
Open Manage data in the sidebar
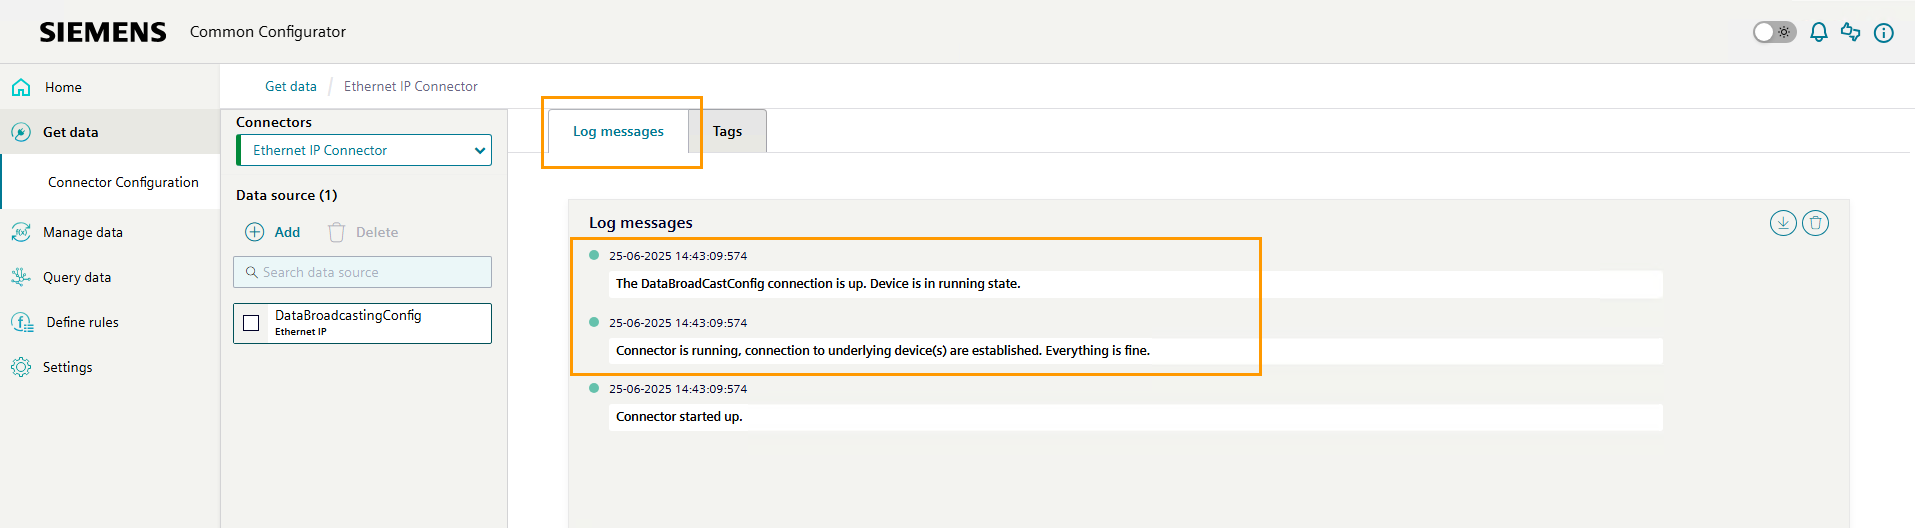(109, 232)
